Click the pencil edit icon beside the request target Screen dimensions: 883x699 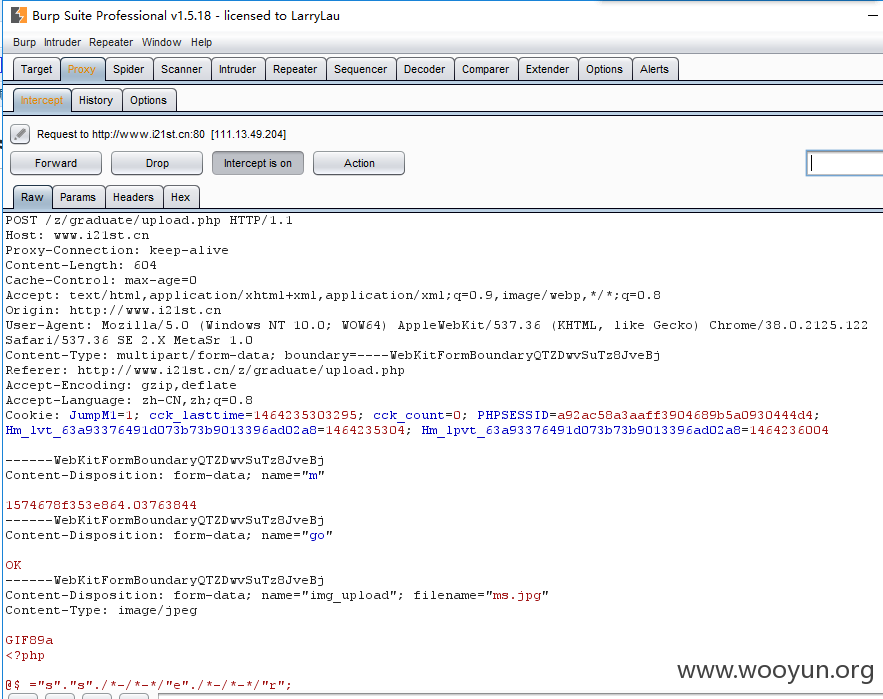pos(20,134)
